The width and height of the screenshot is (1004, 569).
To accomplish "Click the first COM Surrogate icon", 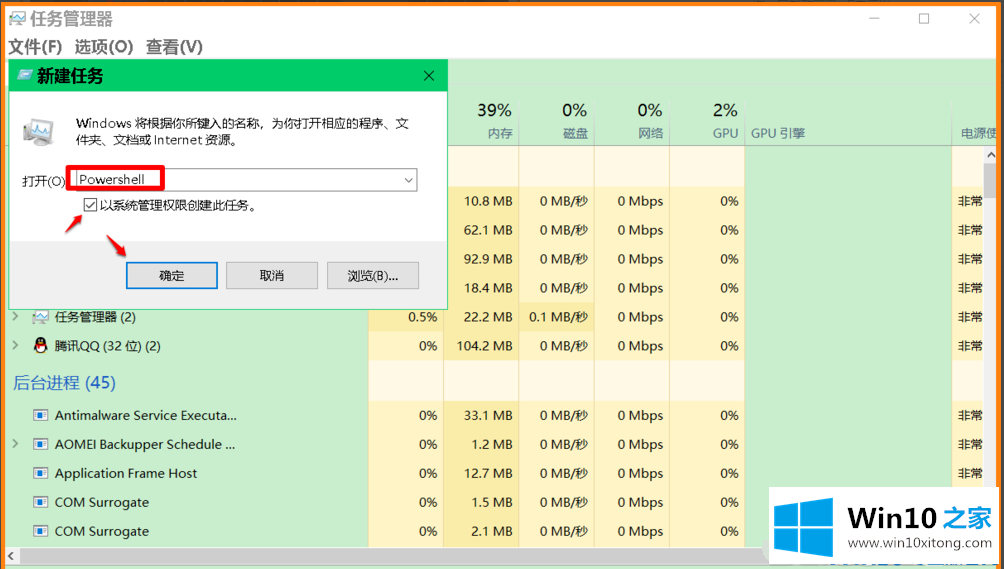I will [x=41, y=502].
